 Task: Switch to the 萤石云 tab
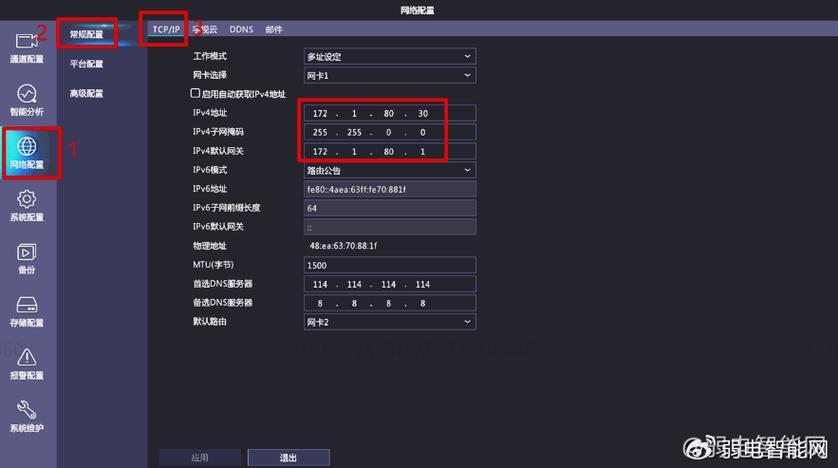tap(206, 29)
